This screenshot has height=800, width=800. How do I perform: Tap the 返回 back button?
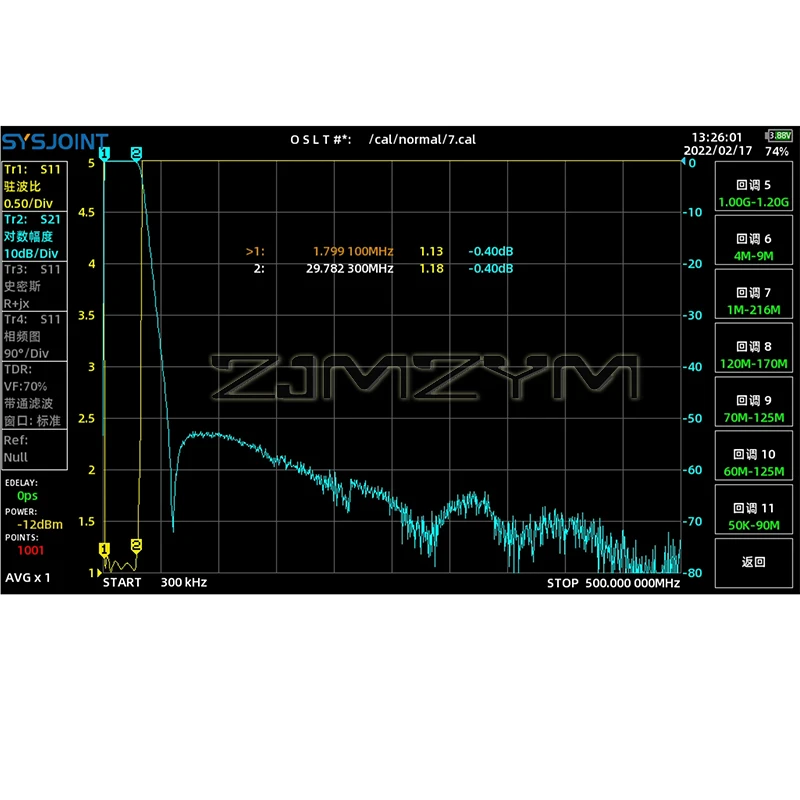click(754, 563)
